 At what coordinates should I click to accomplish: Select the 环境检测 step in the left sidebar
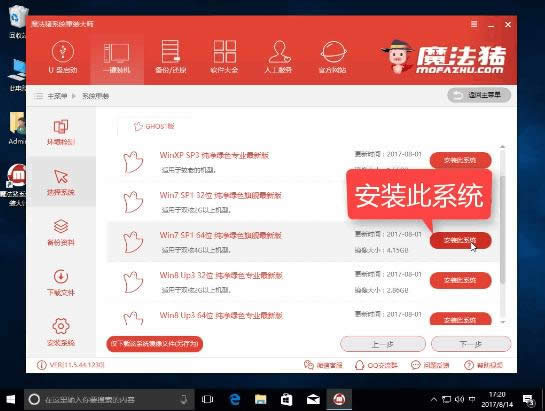[61, 132]
